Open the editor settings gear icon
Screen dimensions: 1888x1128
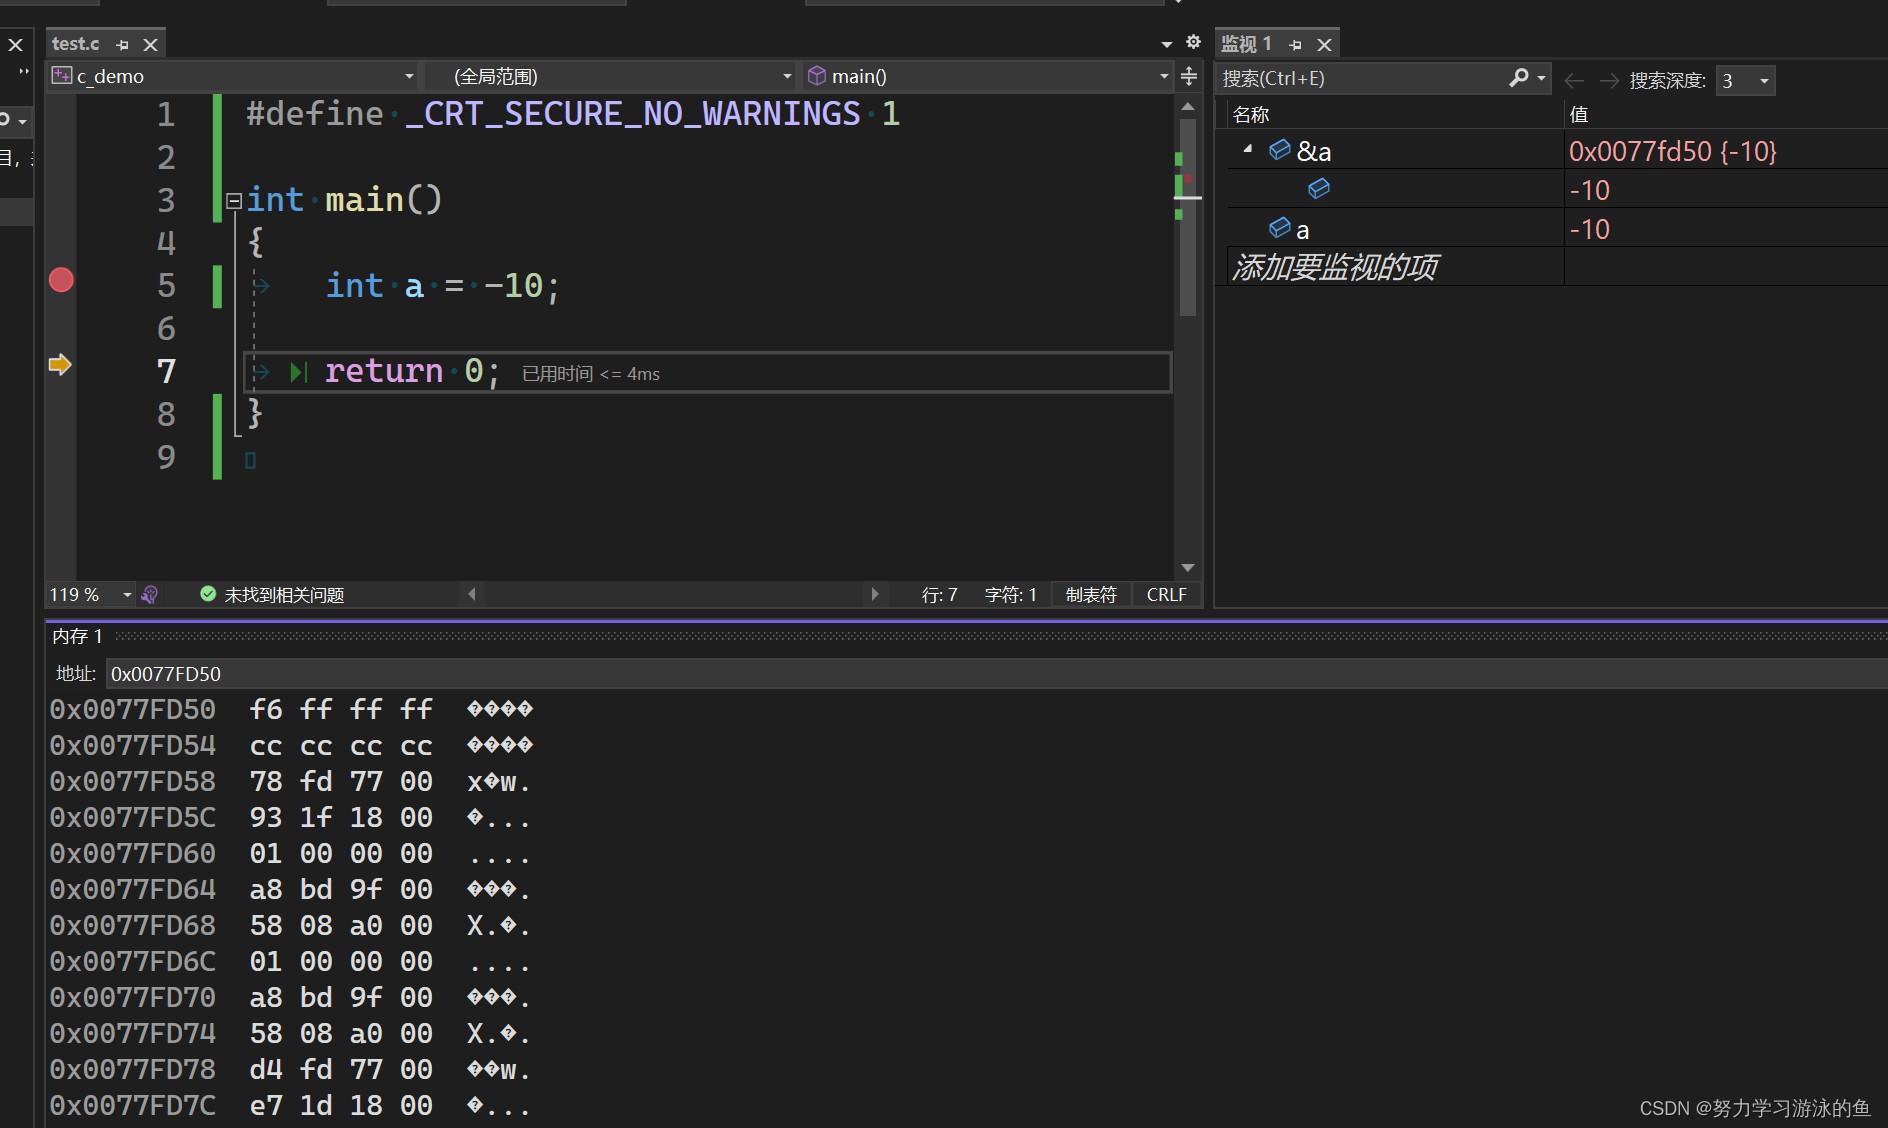pyautogui.click(x=1193, y=42)
